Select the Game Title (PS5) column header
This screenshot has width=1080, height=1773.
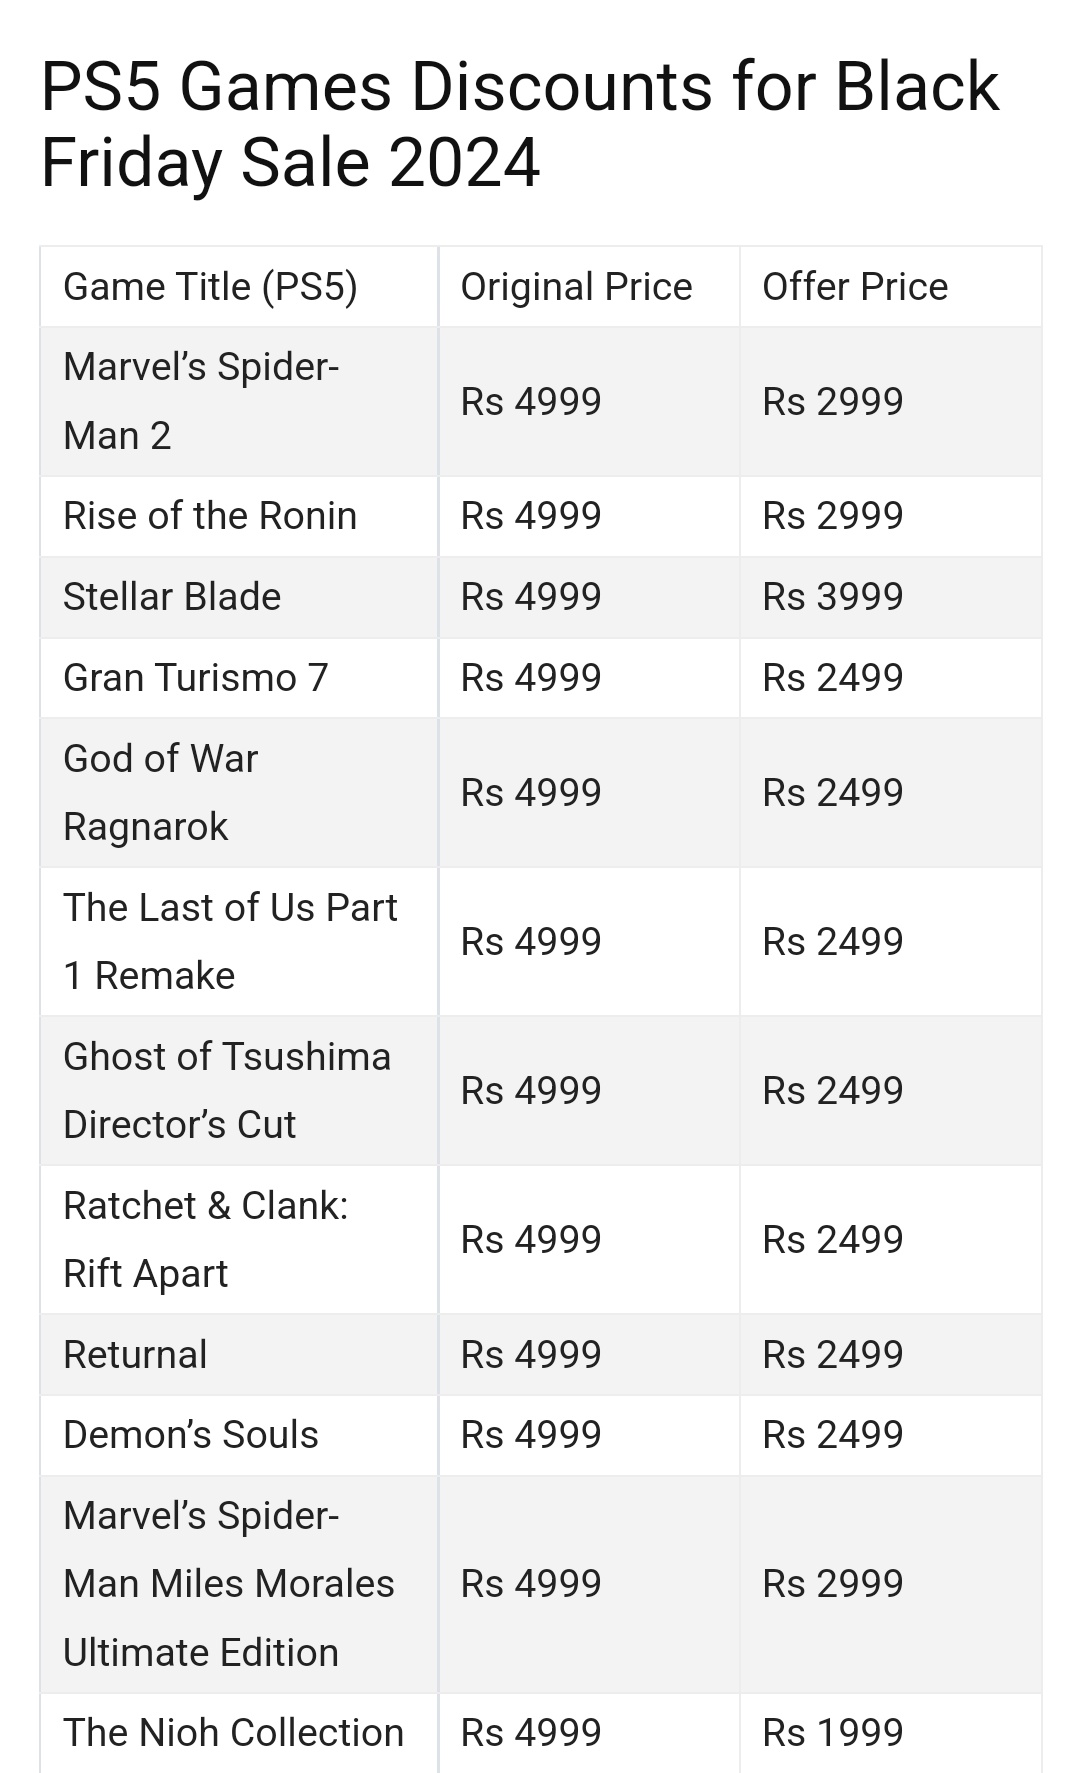tap(210, 287)
